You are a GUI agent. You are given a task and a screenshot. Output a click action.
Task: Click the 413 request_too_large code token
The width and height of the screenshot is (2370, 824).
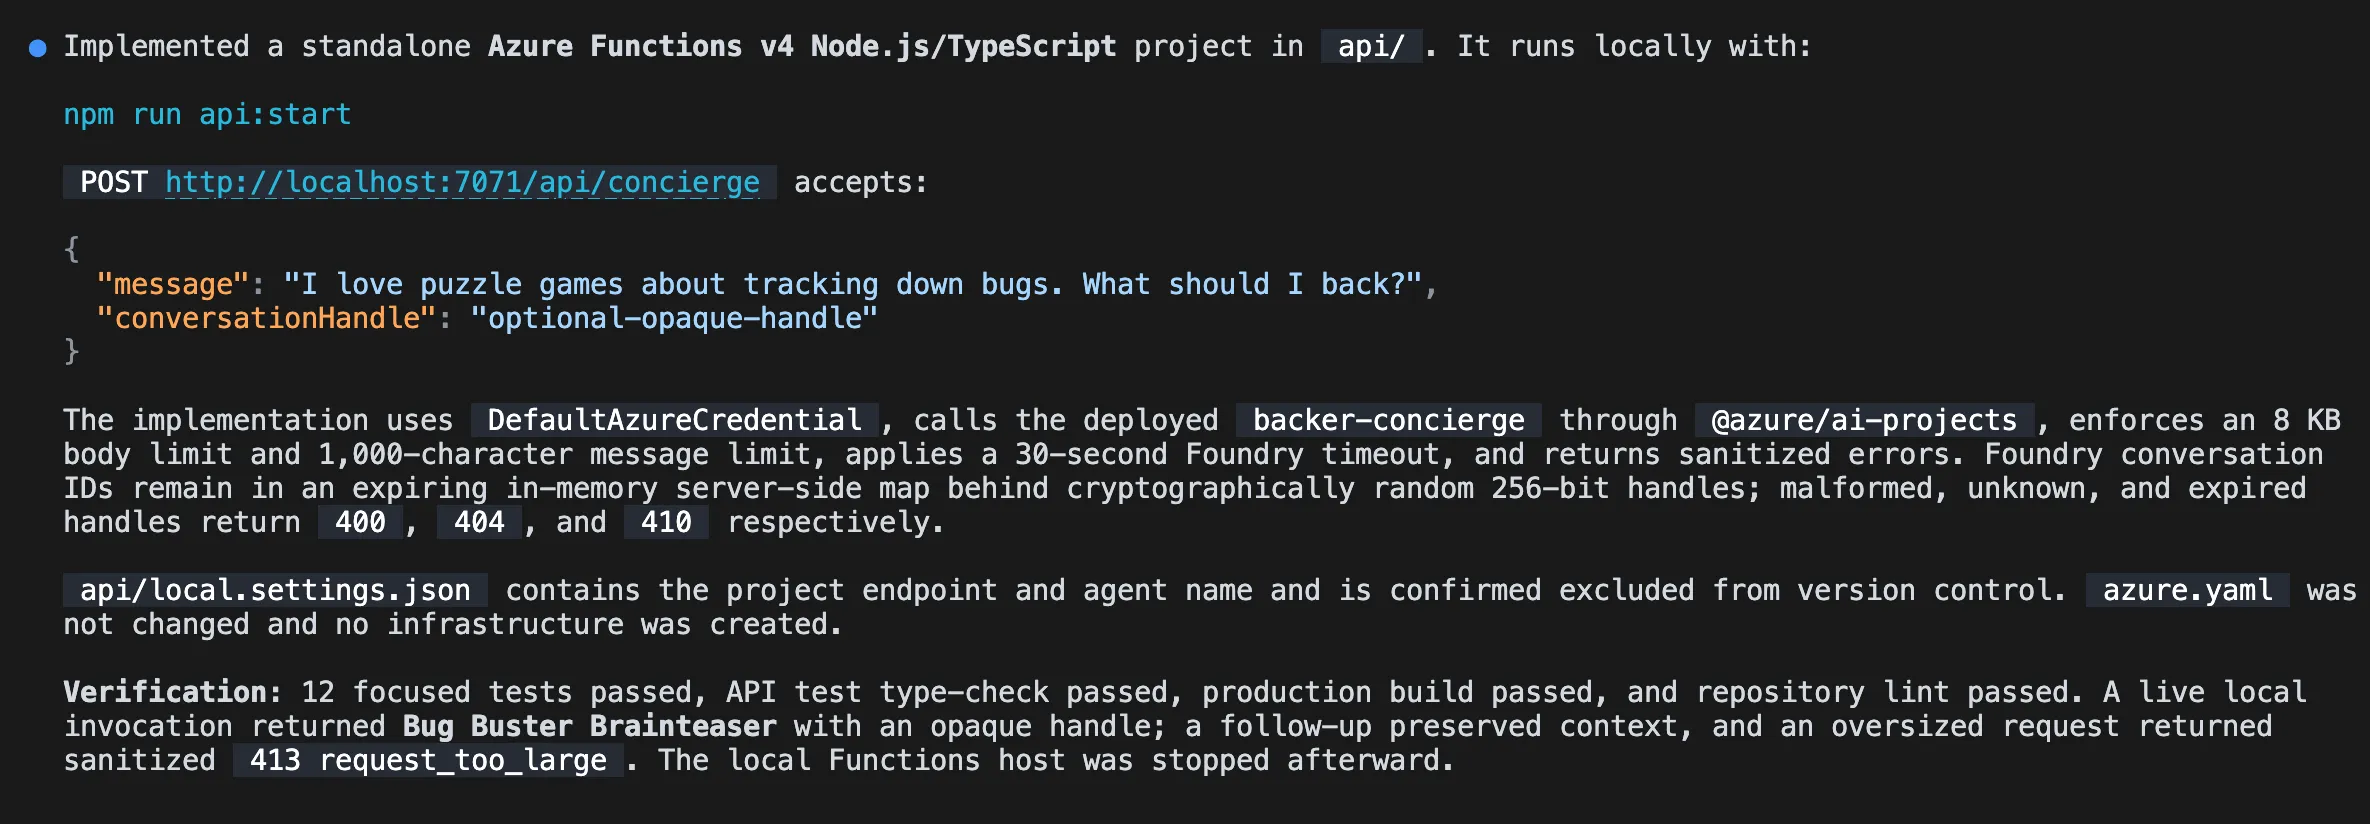[x=428, y=760]
